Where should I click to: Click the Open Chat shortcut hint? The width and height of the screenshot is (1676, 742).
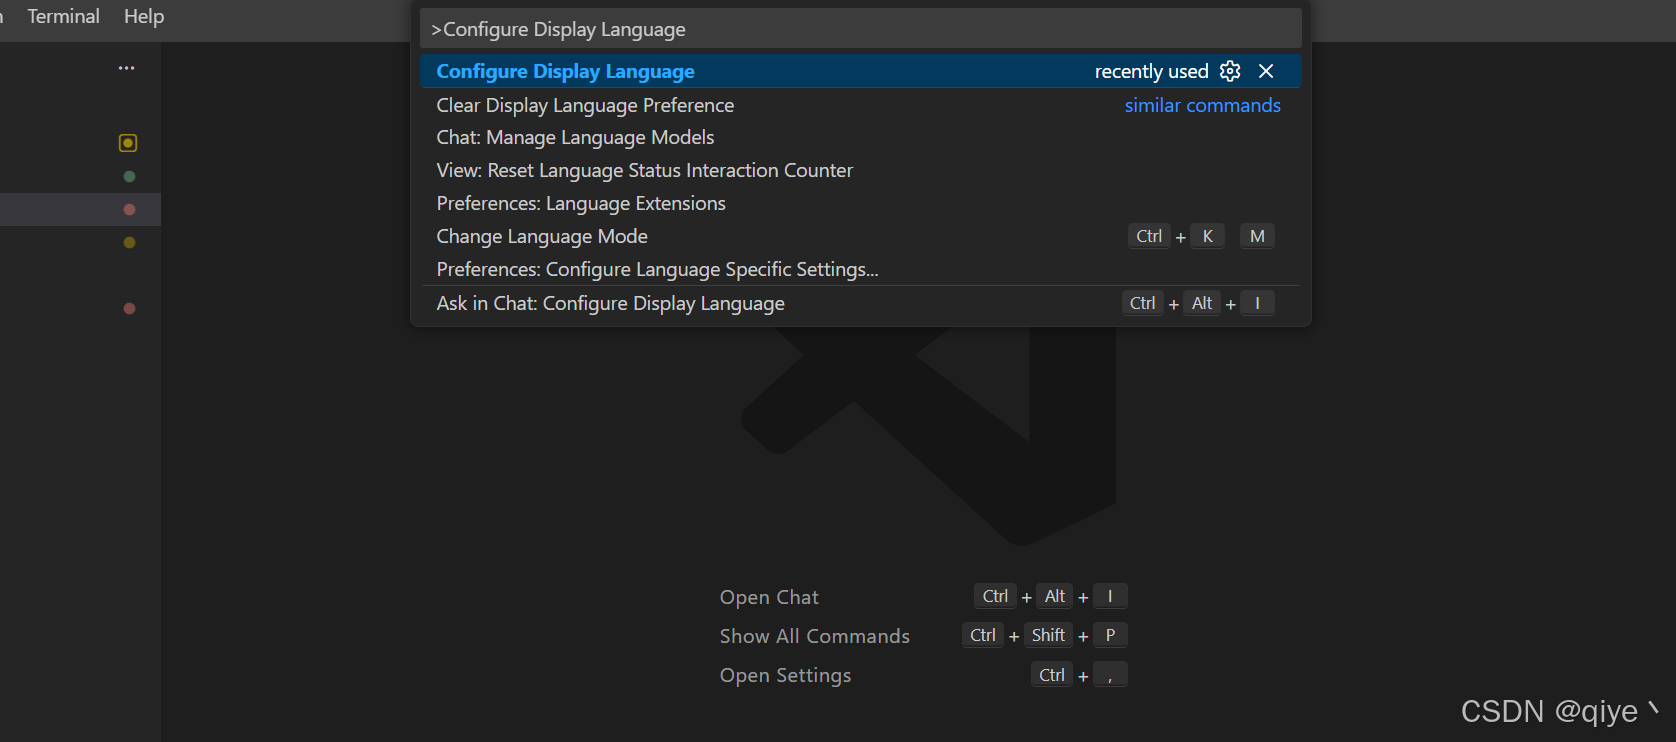point(769,597)
